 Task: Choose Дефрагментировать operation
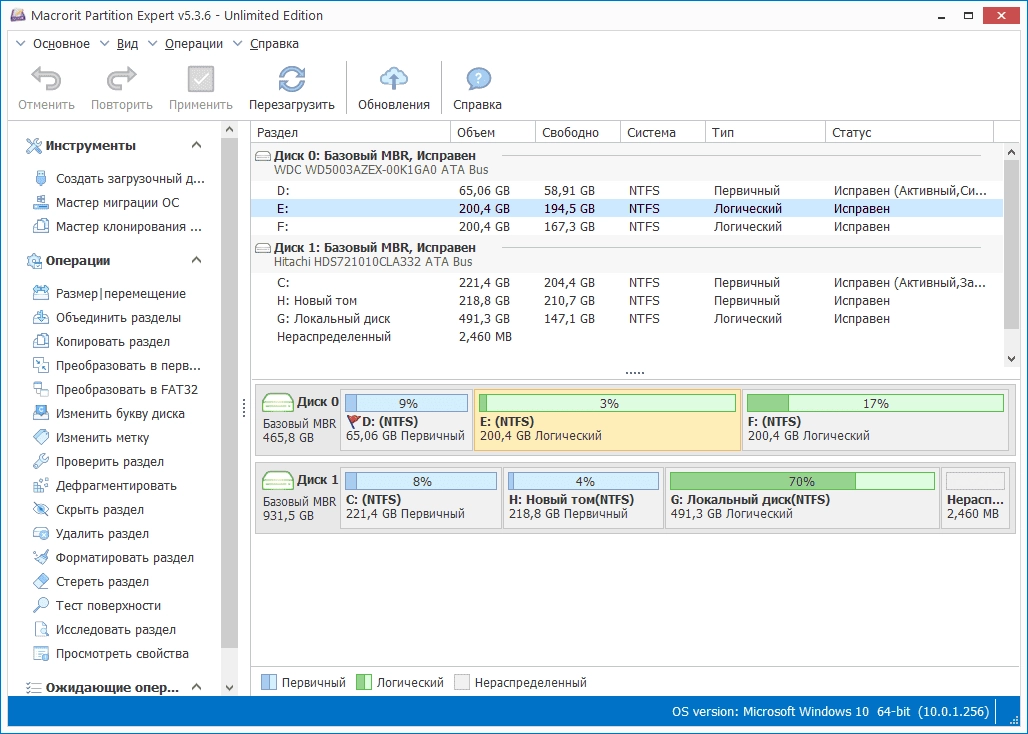105,486
